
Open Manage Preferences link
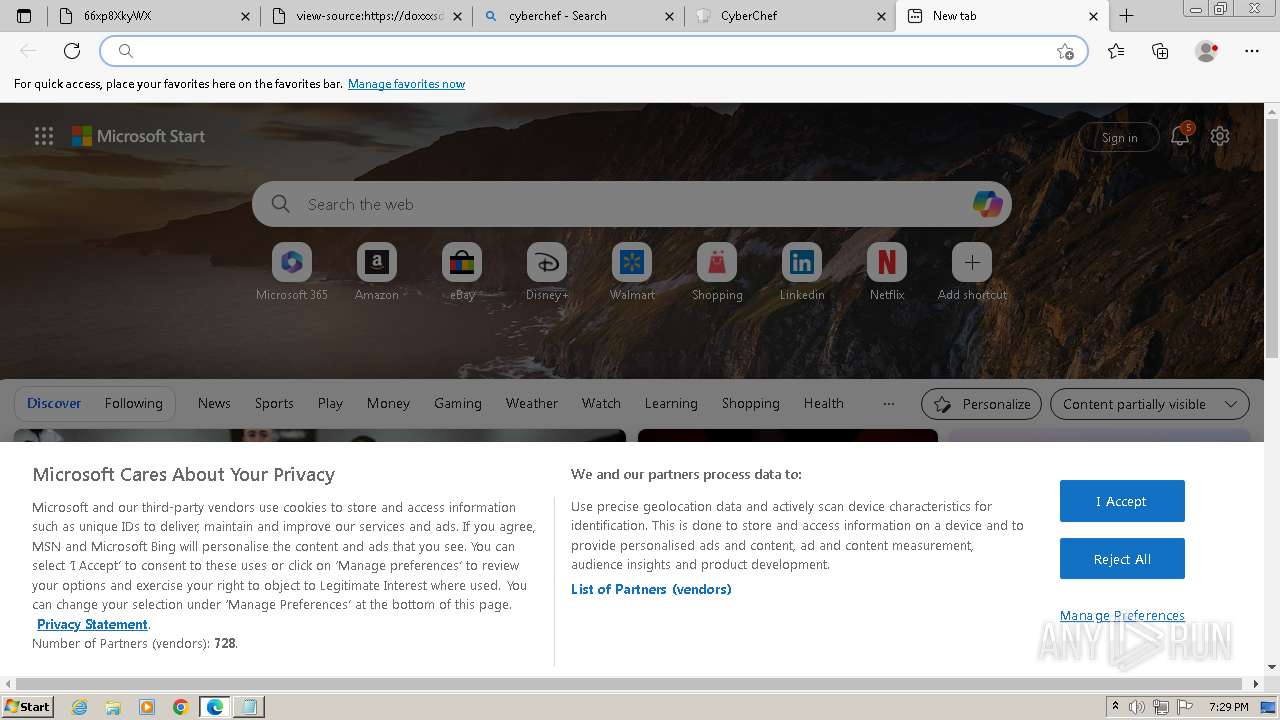1122,615
